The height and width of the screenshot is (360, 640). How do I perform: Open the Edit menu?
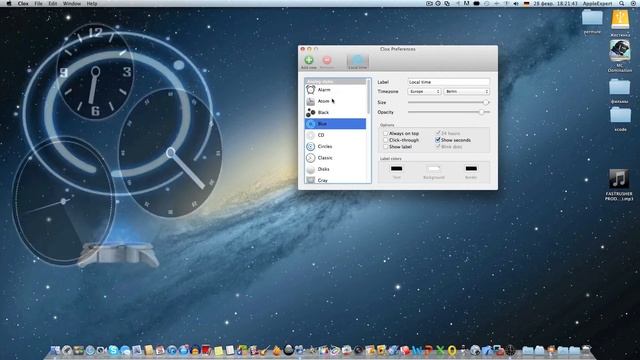(53, 3)
